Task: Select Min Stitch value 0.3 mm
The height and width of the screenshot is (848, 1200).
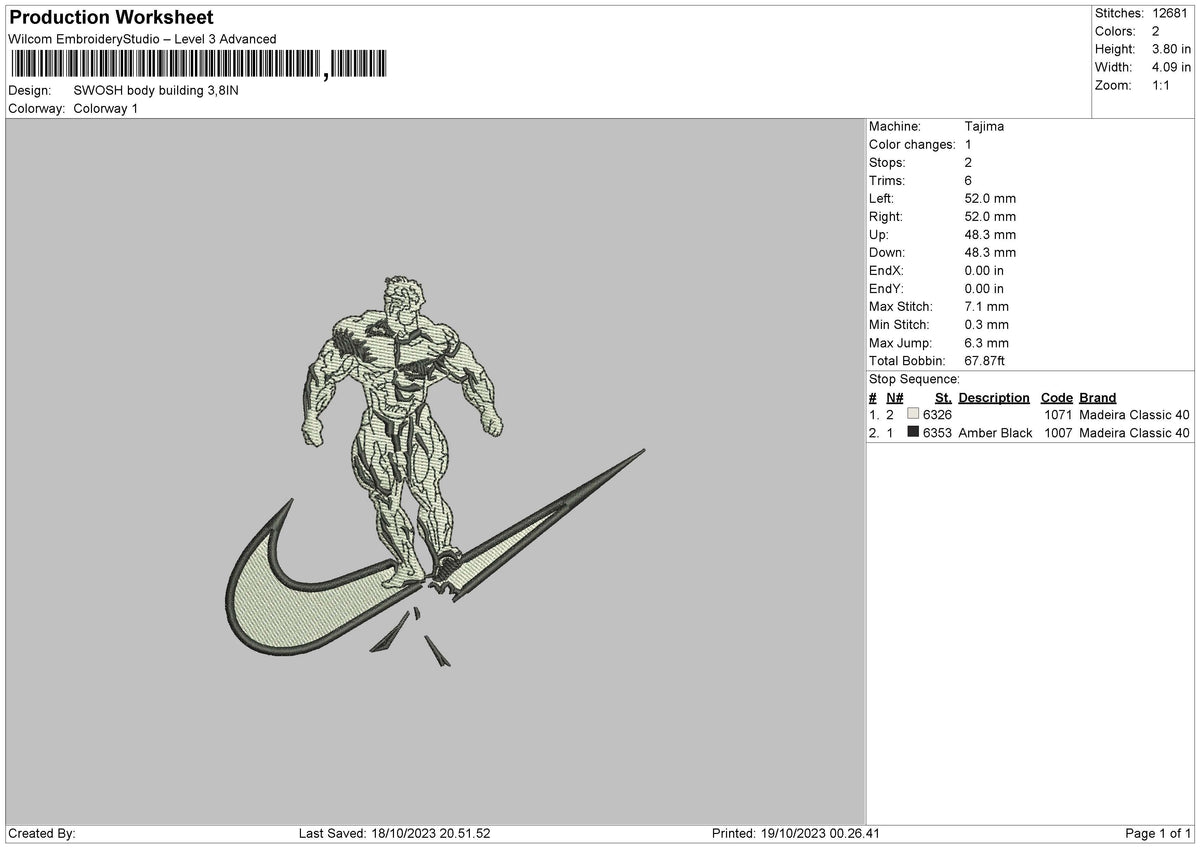Action: coord(987,325)
